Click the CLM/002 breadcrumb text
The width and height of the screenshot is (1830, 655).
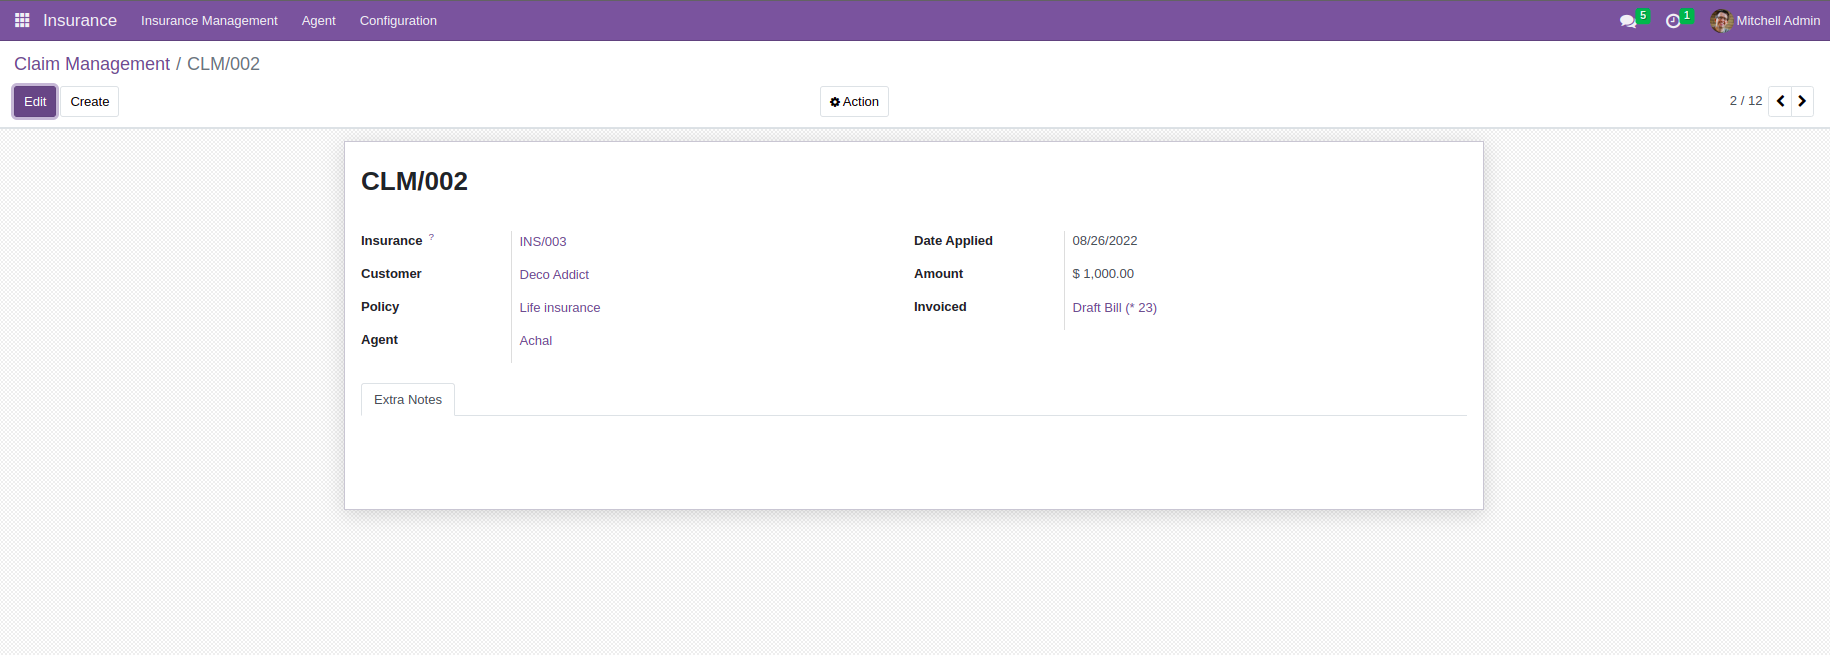(x=223, y=64)
